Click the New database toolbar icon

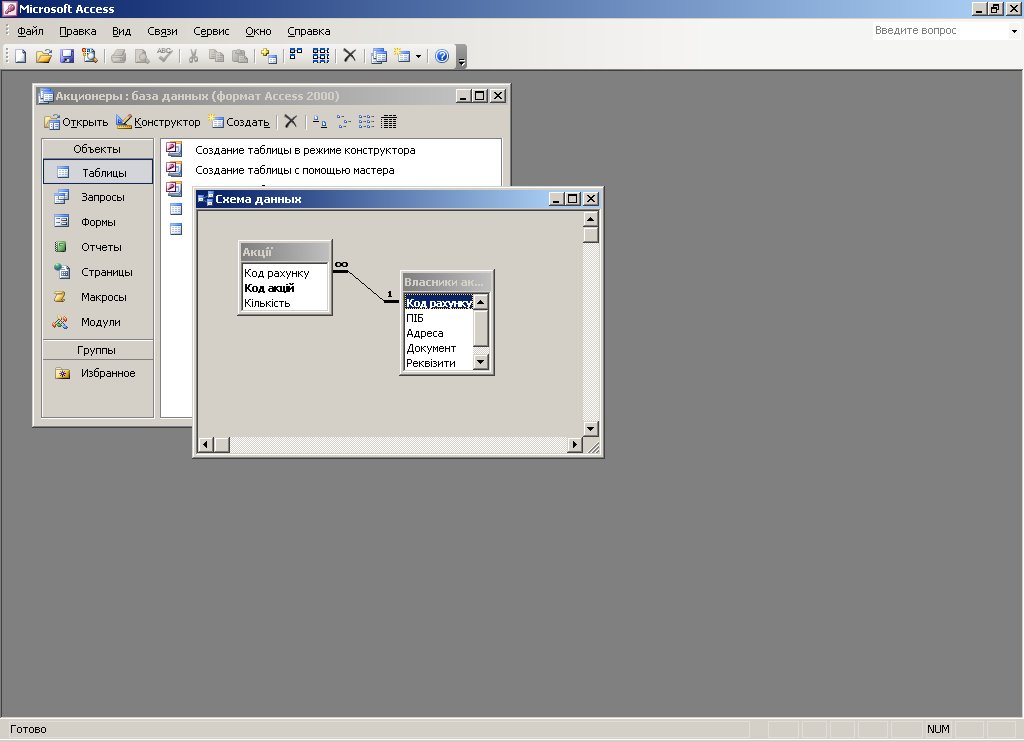[20, 56]
